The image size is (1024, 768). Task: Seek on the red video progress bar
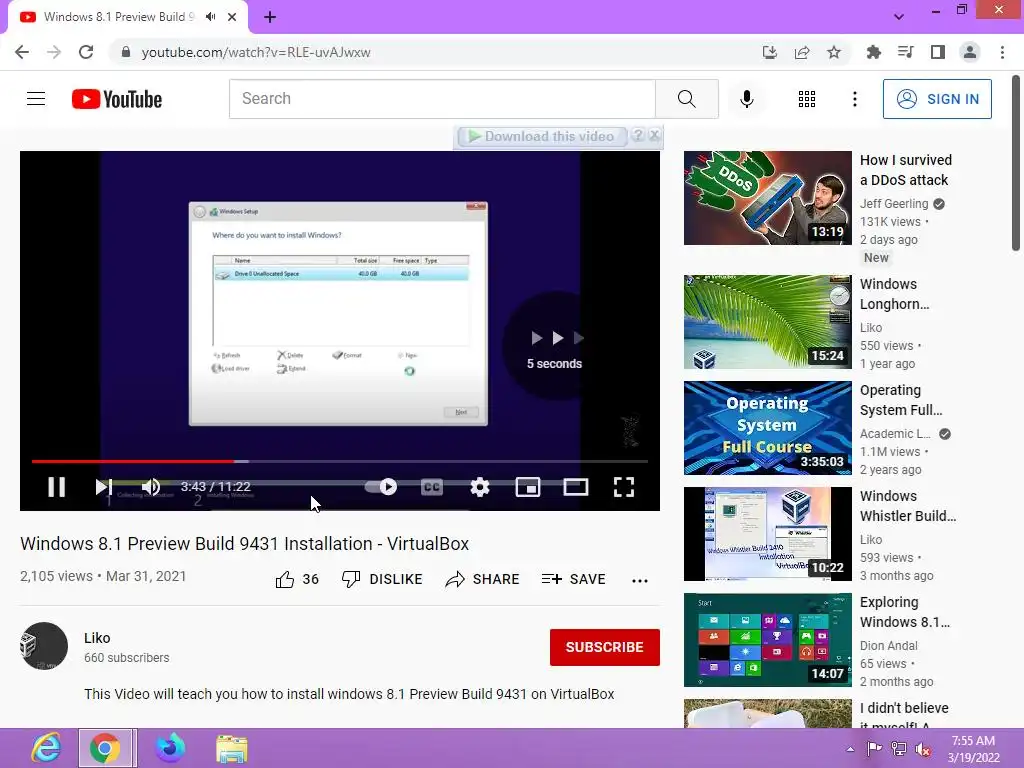(x=340, y=461)
